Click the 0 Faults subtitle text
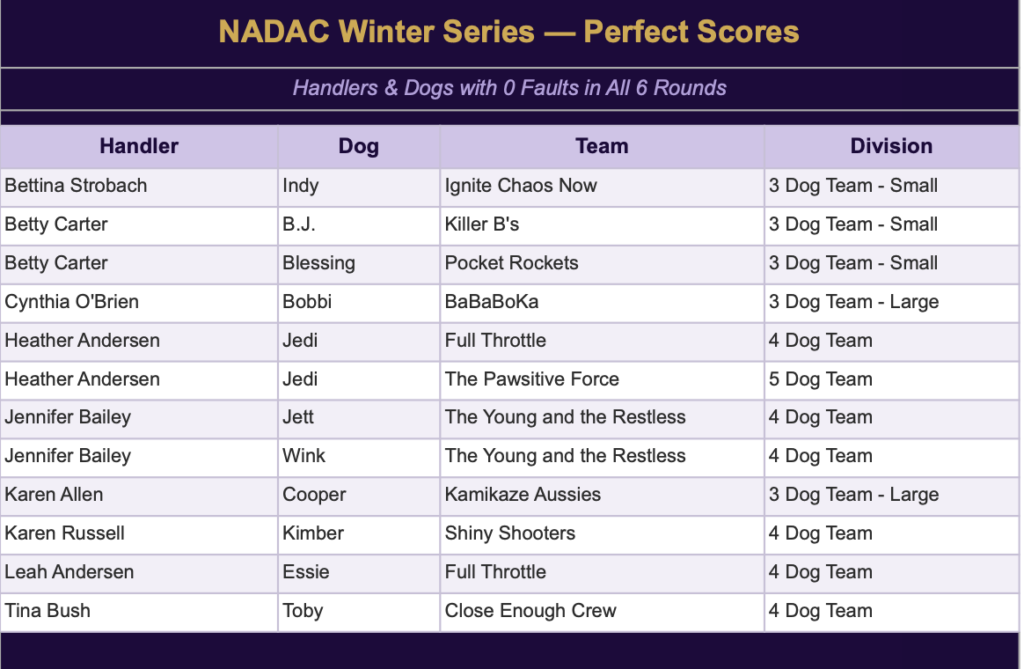 tap(509, 88)
